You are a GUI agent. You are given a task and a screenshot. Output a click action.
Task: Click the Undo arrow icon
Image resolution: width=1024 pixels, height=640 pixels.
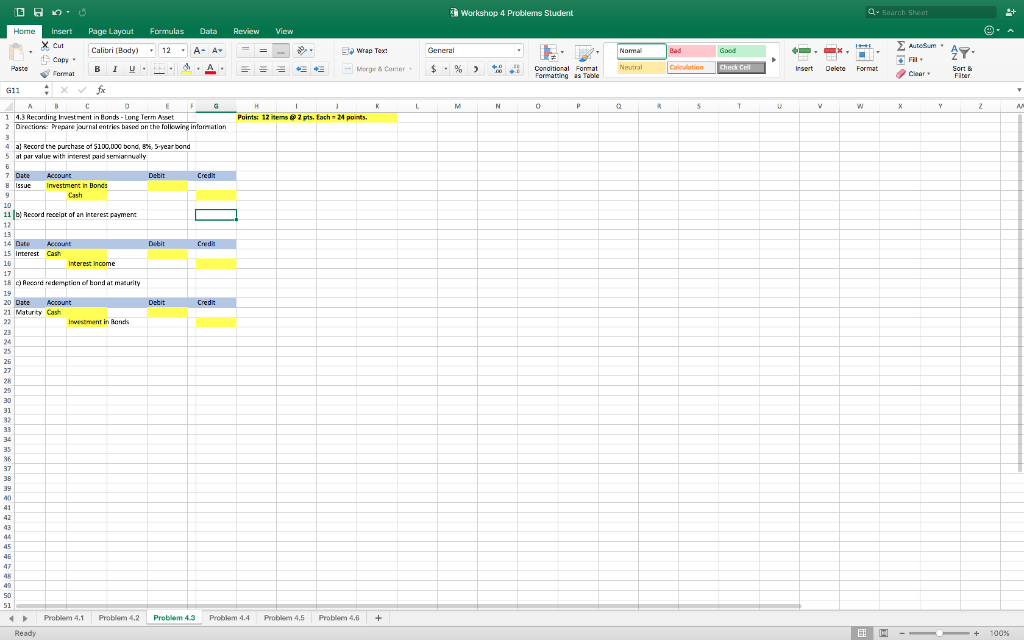click(x=57, y=12)
